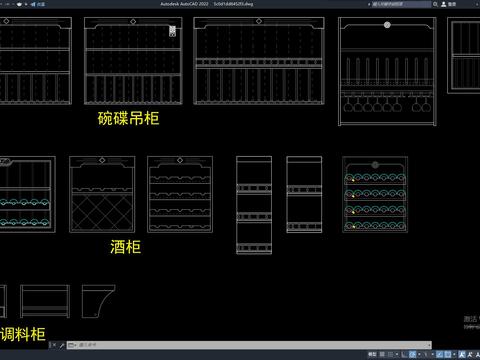
Task: Select the cabinet with hanging wine glasses
Action: tap(387, 71)
